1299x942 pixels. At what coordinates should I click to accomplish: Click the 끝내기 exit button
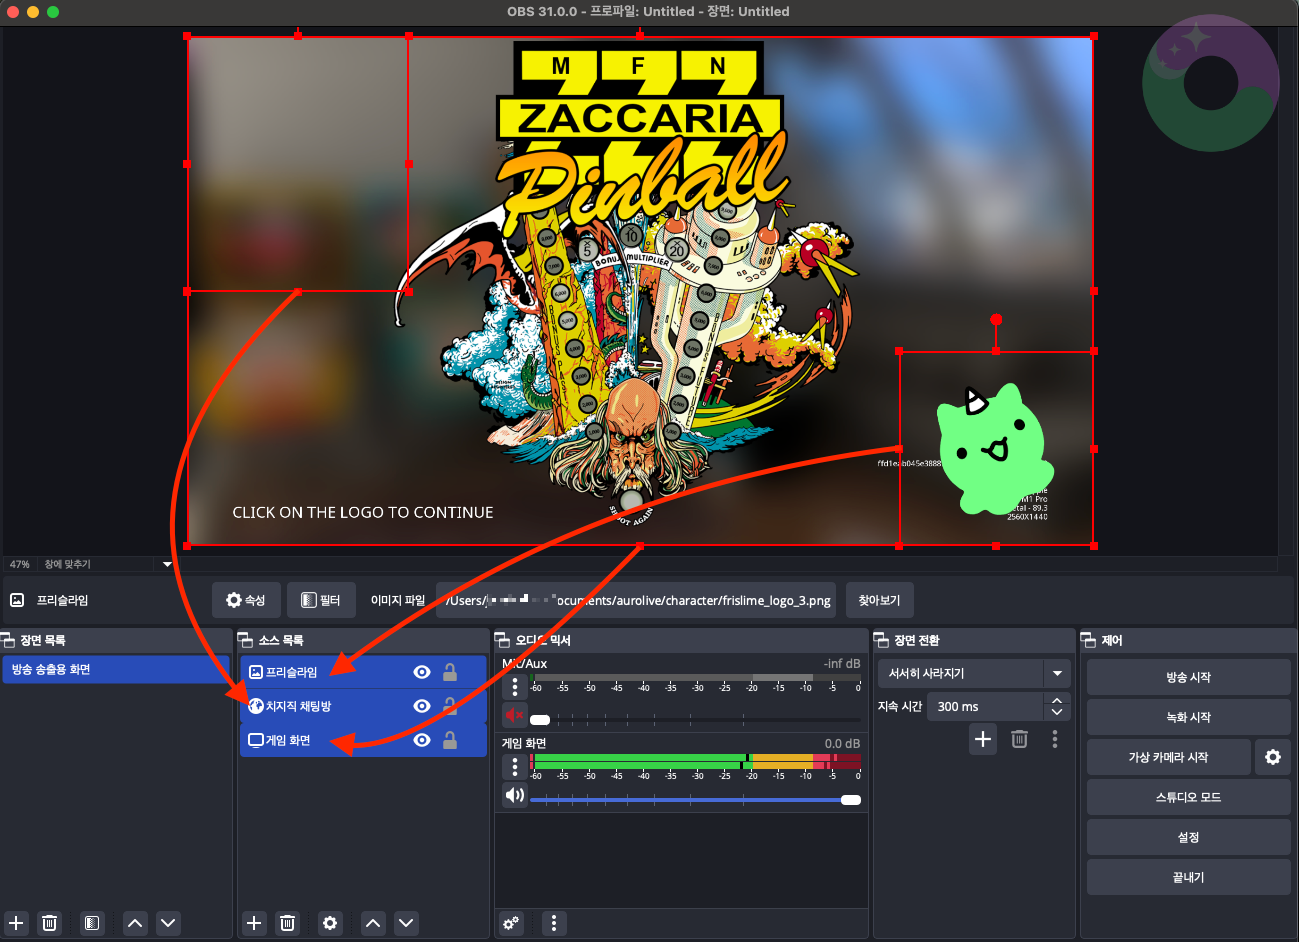[1188, 877]
